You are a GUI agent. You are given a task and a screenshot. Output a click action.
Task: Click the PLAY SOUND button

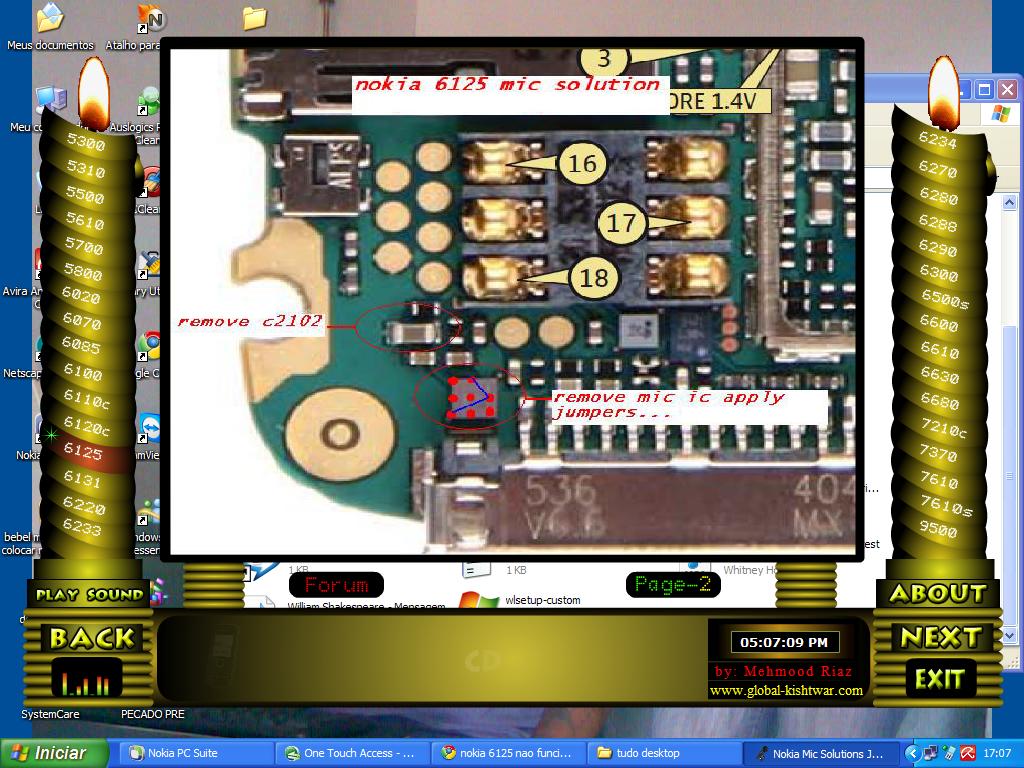click(89, 594)
